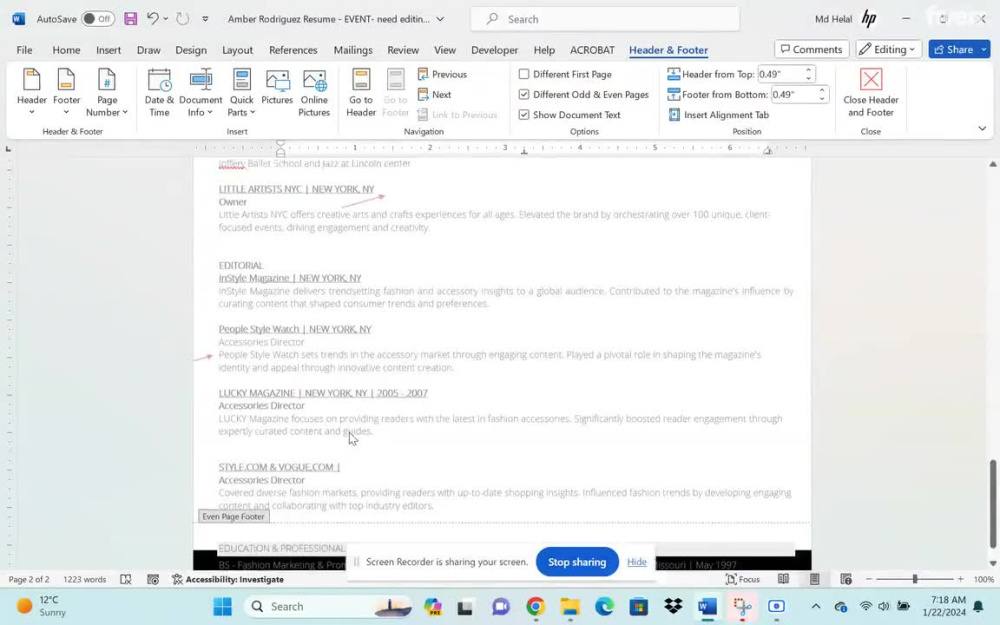Click the title bar Search box

(605, 19)
